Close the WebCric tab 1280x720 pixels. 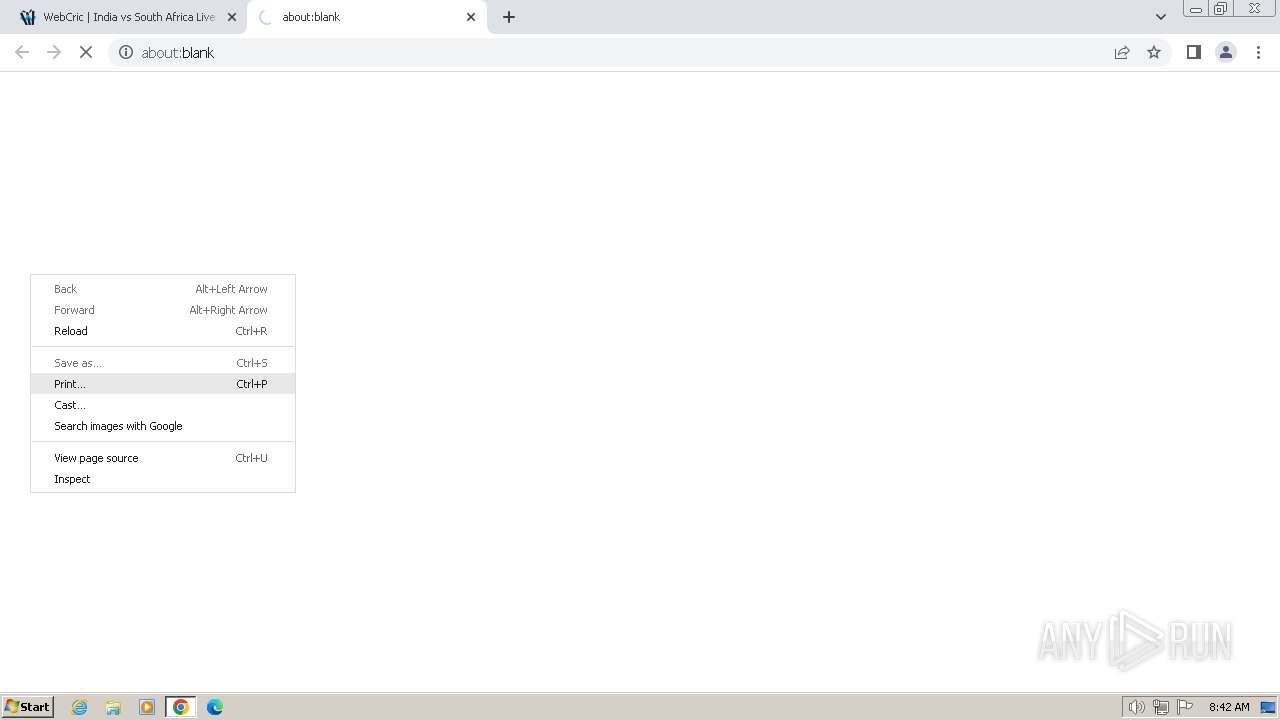(x=232, y=17)
